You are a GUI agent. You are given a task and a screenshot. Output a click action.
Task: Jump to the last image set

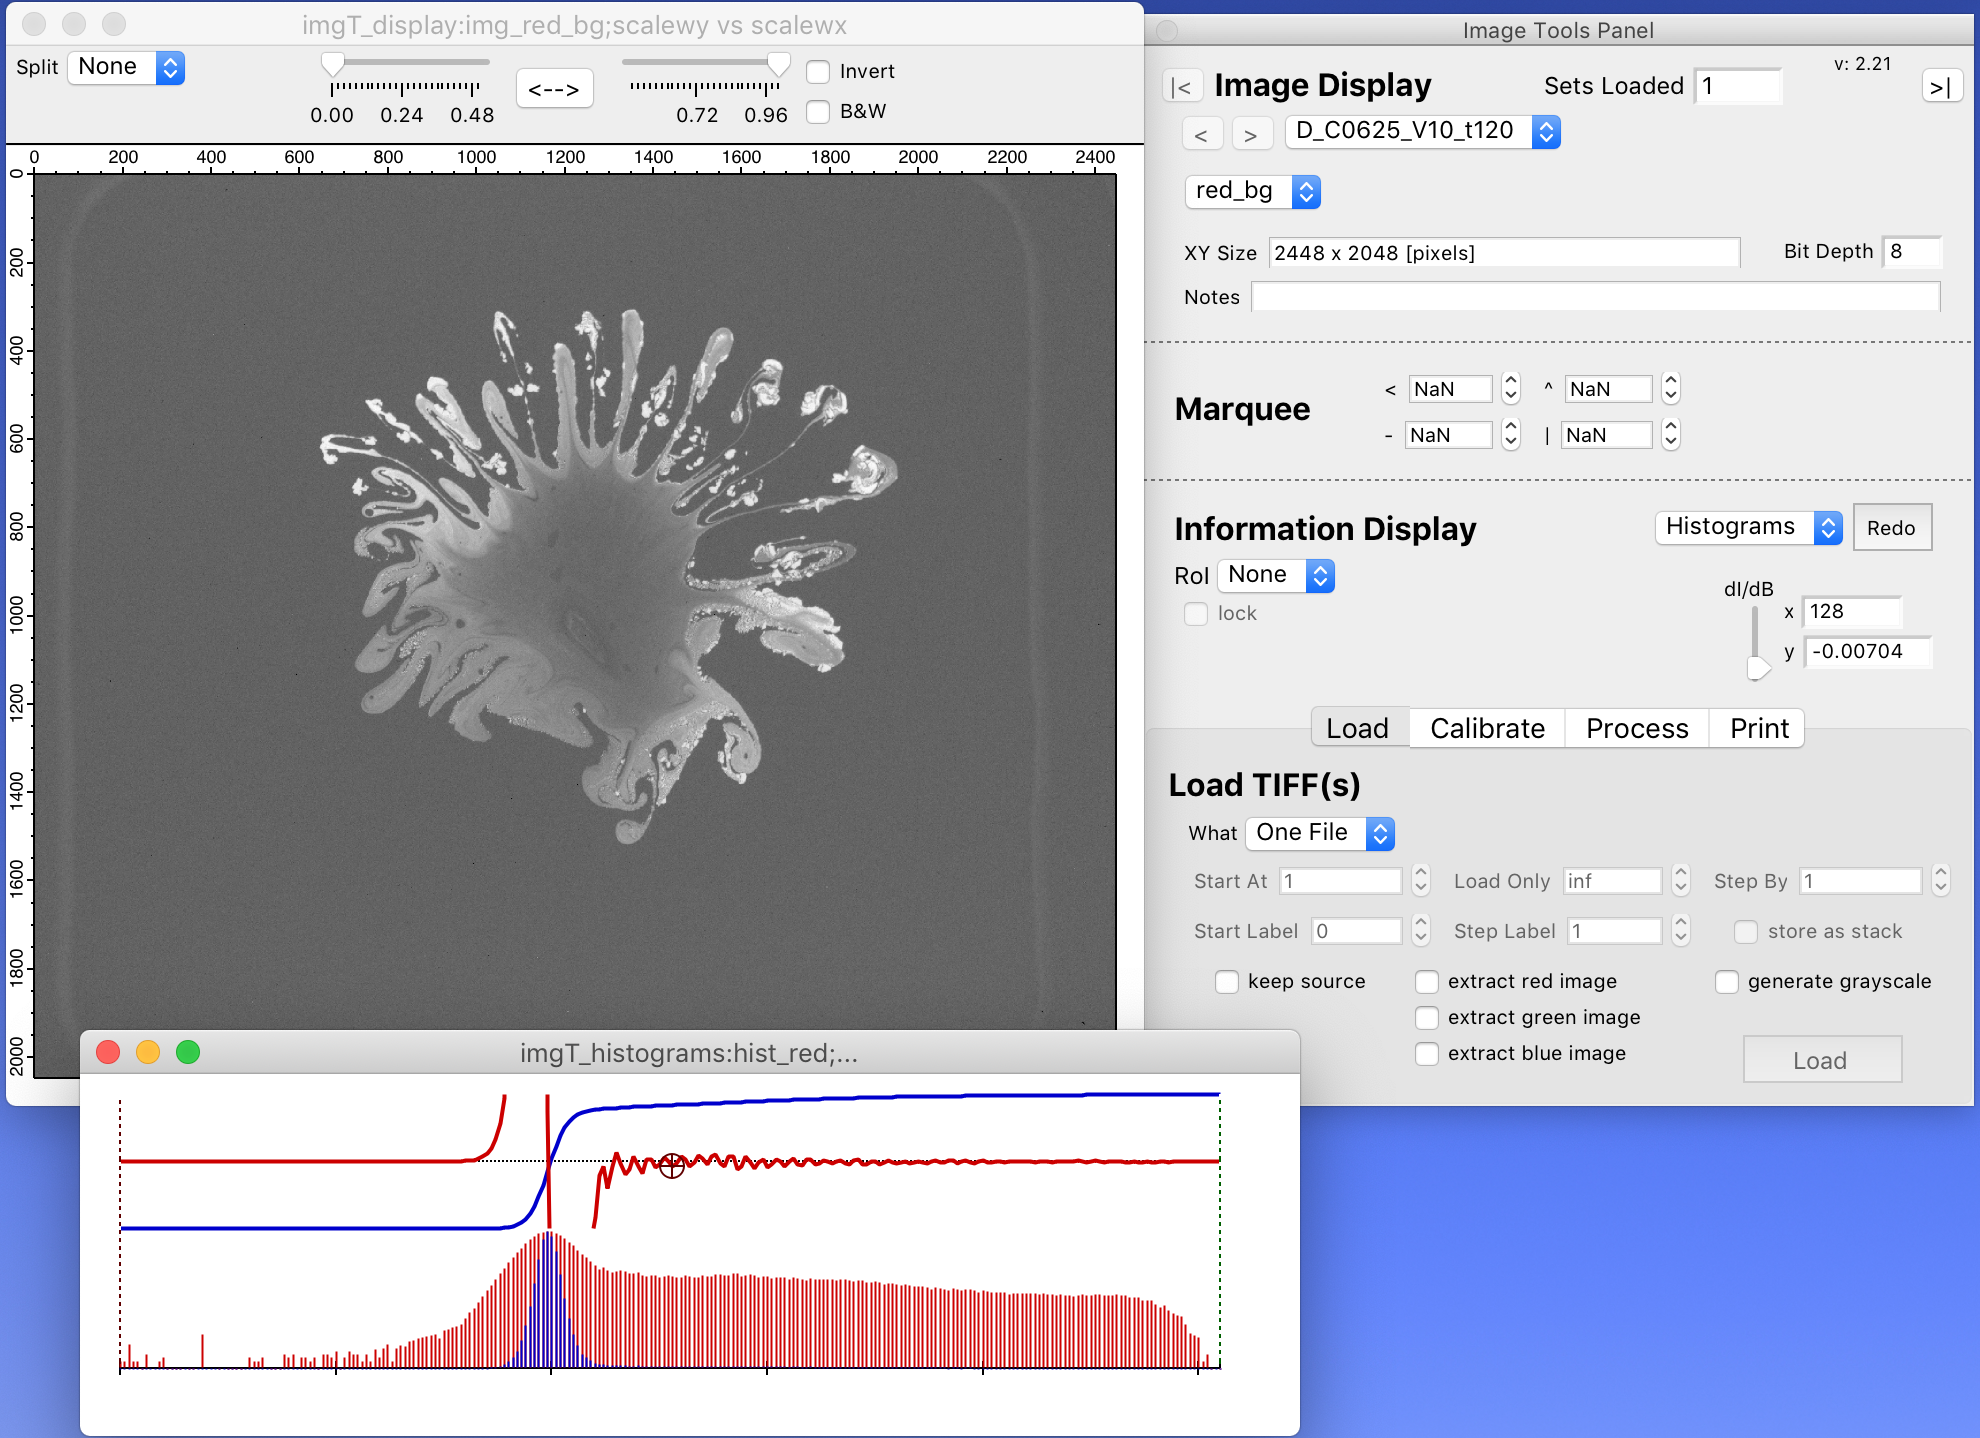(1942, 86)
